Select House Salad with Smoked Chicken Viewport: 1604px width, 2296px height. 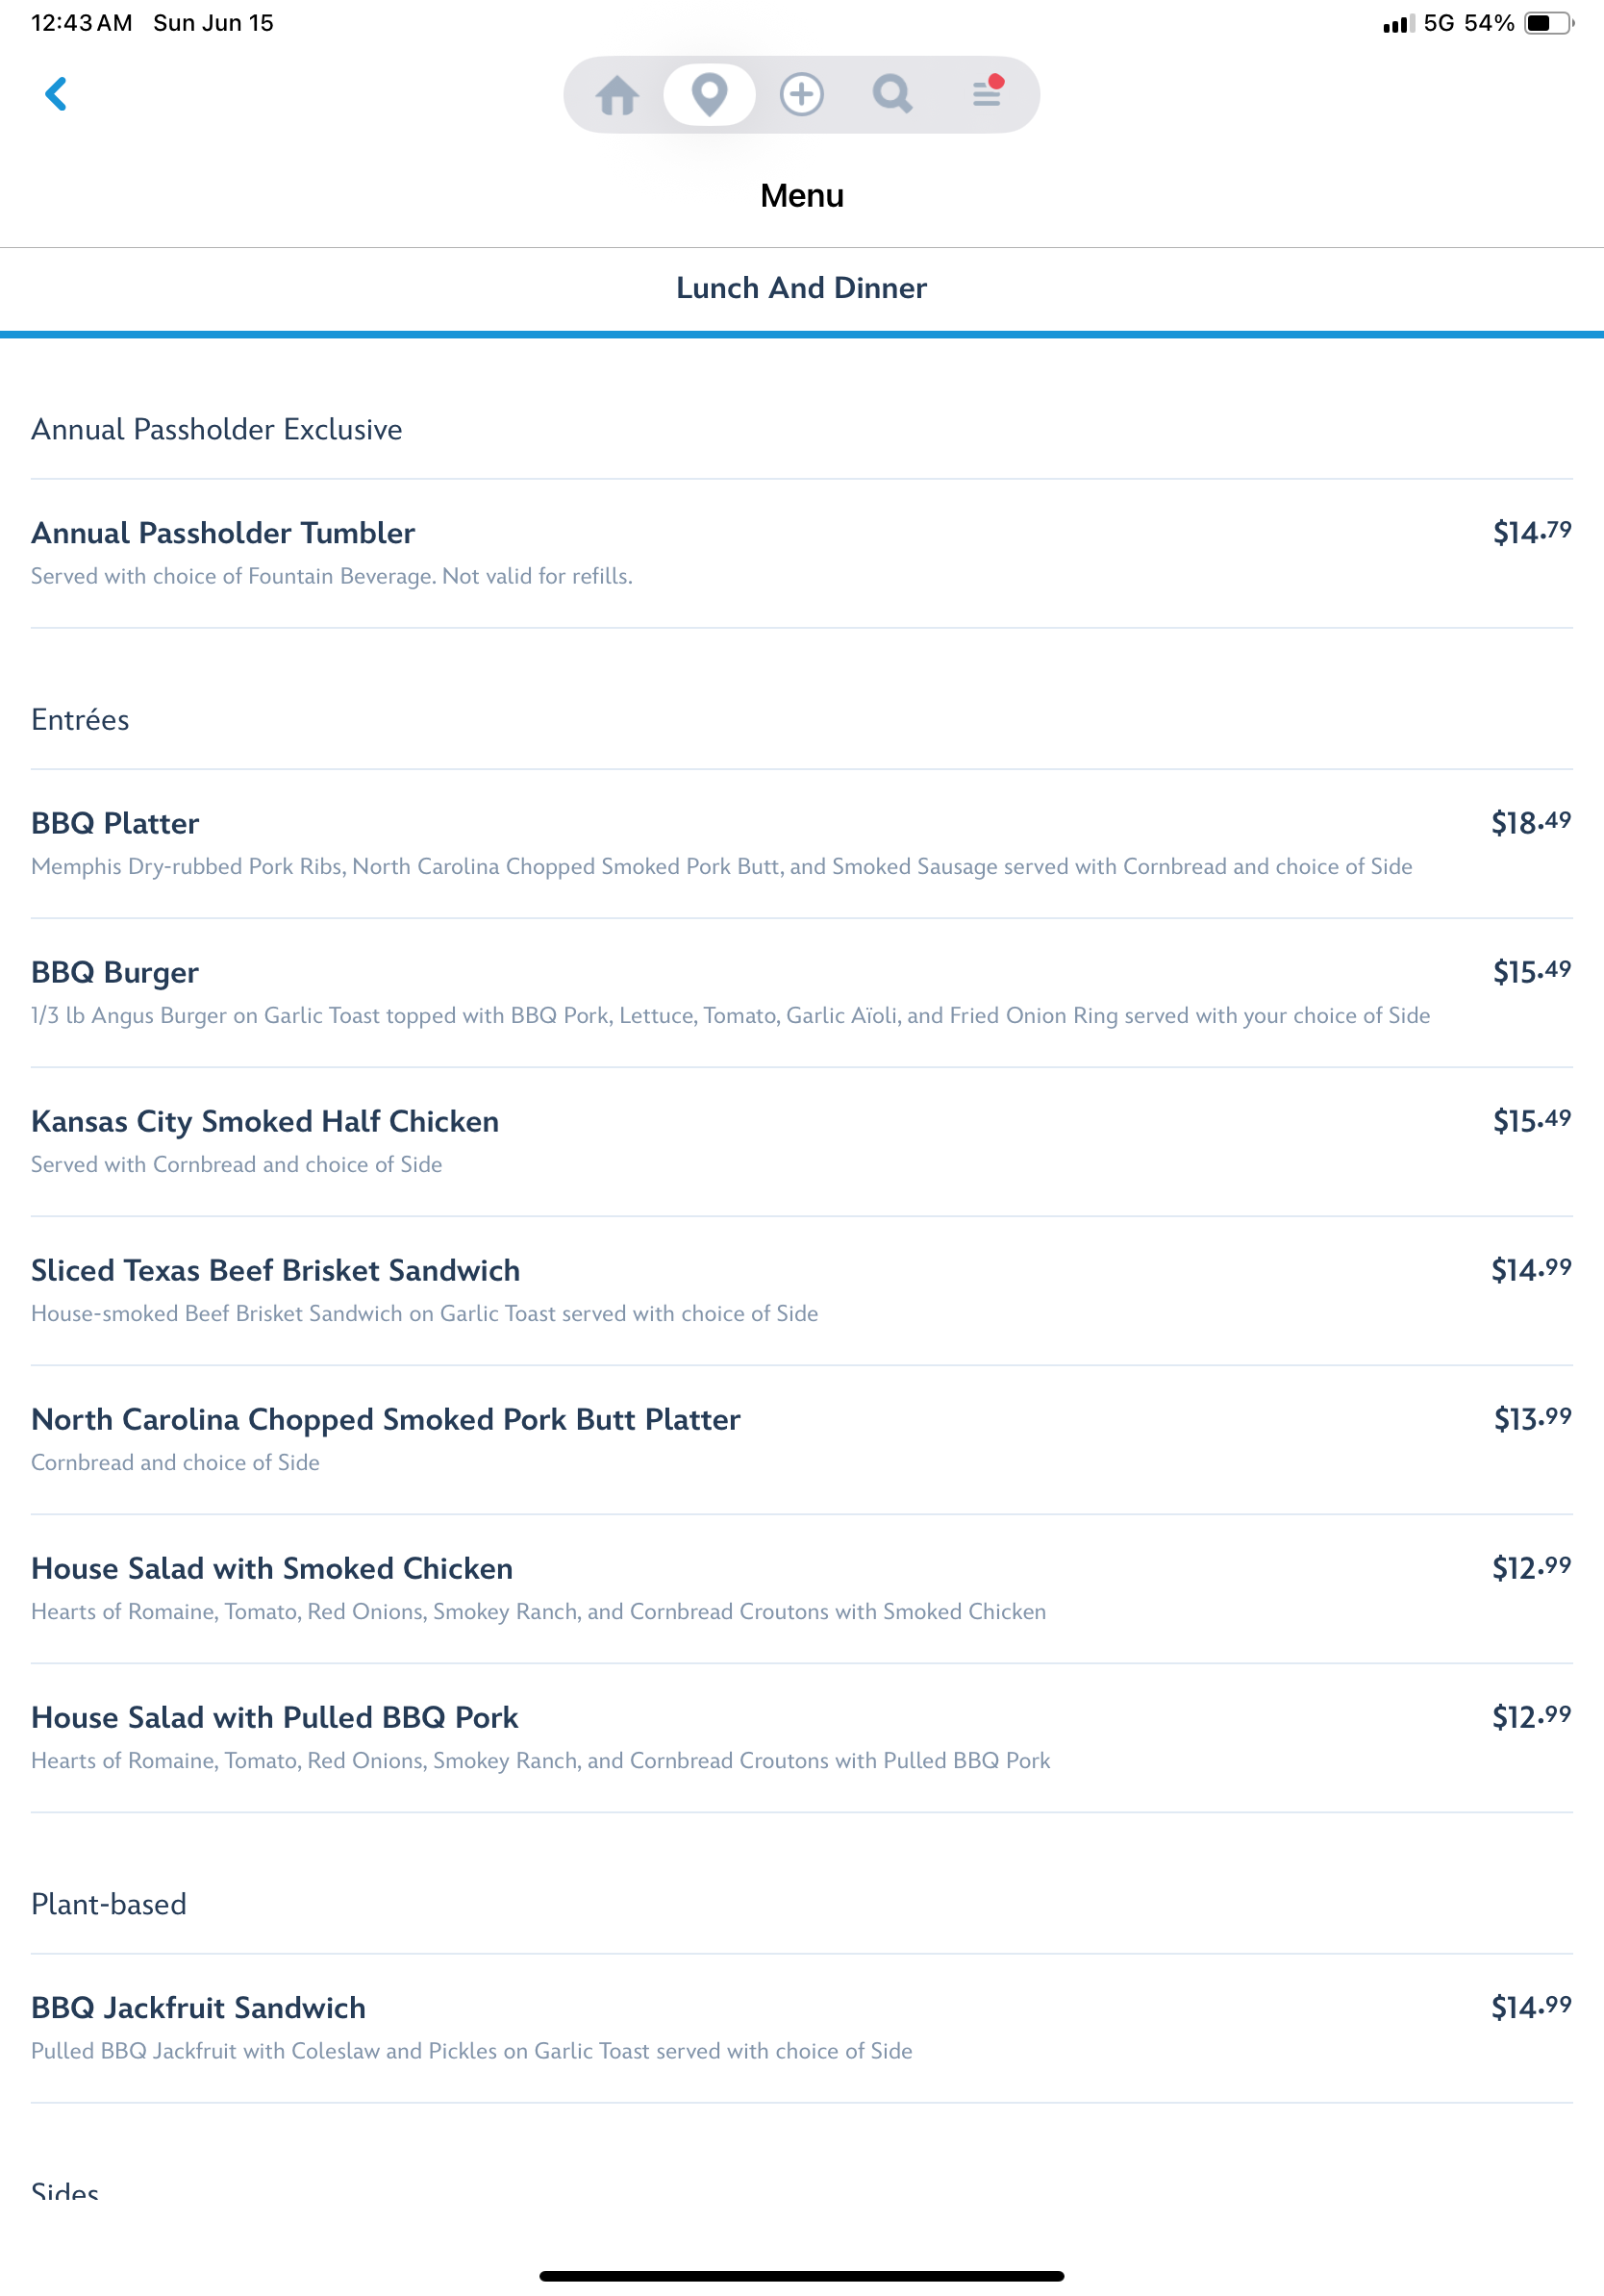(272, 1568)
